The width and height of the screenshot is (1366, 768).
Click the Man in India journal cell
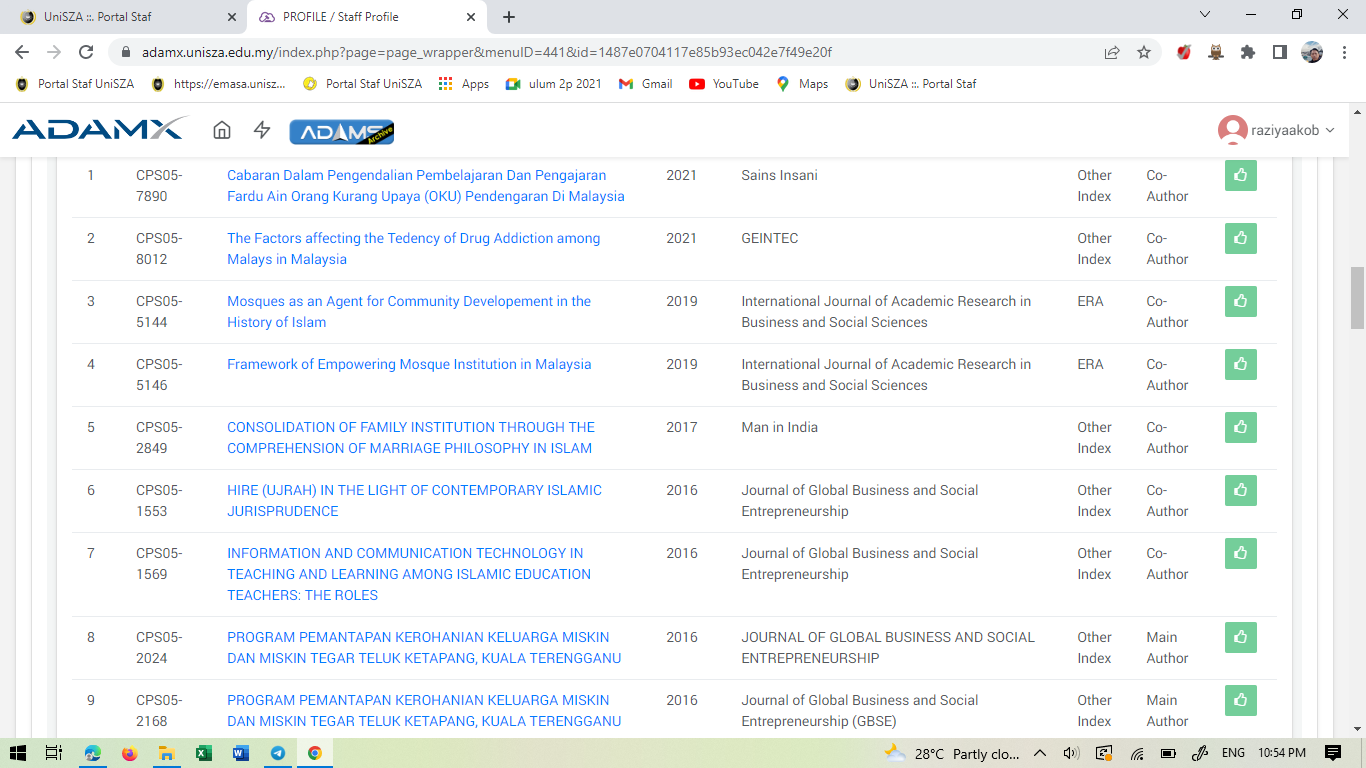[779, 427]
